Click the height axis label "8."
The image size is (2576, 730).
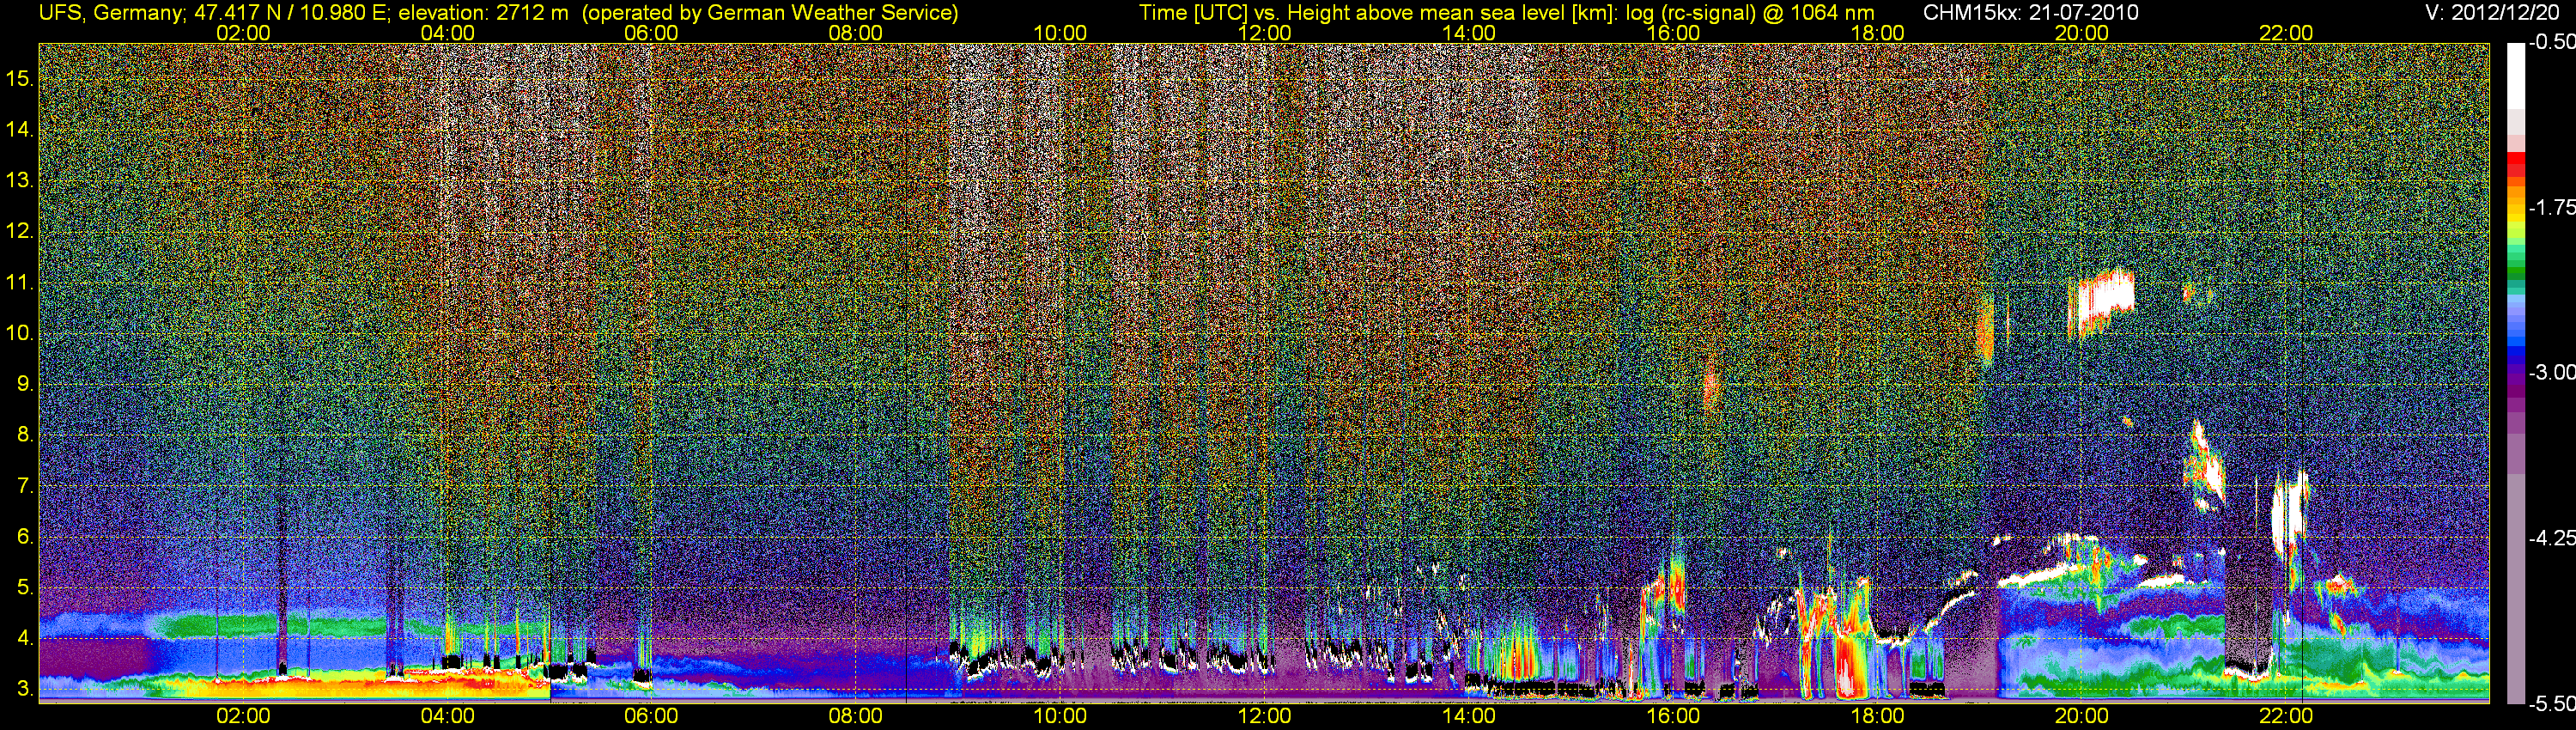(x=24, y=435)
